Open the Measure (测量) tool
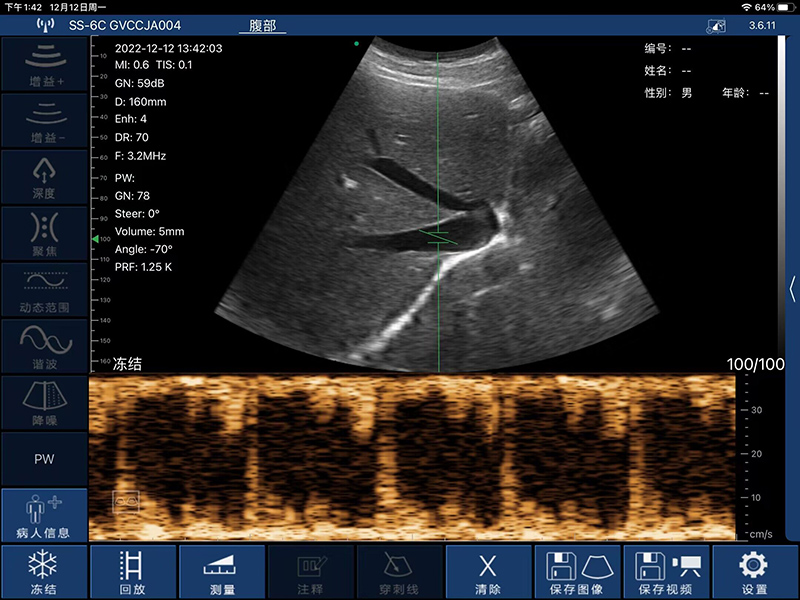 222,573
